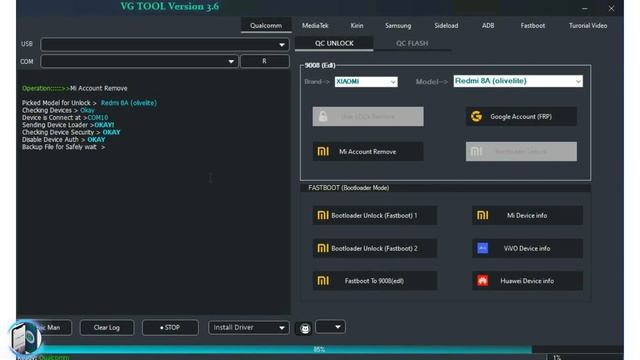Screen dimensions: 640x360
Task: Click the Mi Device info button
Action: [527, 216]
